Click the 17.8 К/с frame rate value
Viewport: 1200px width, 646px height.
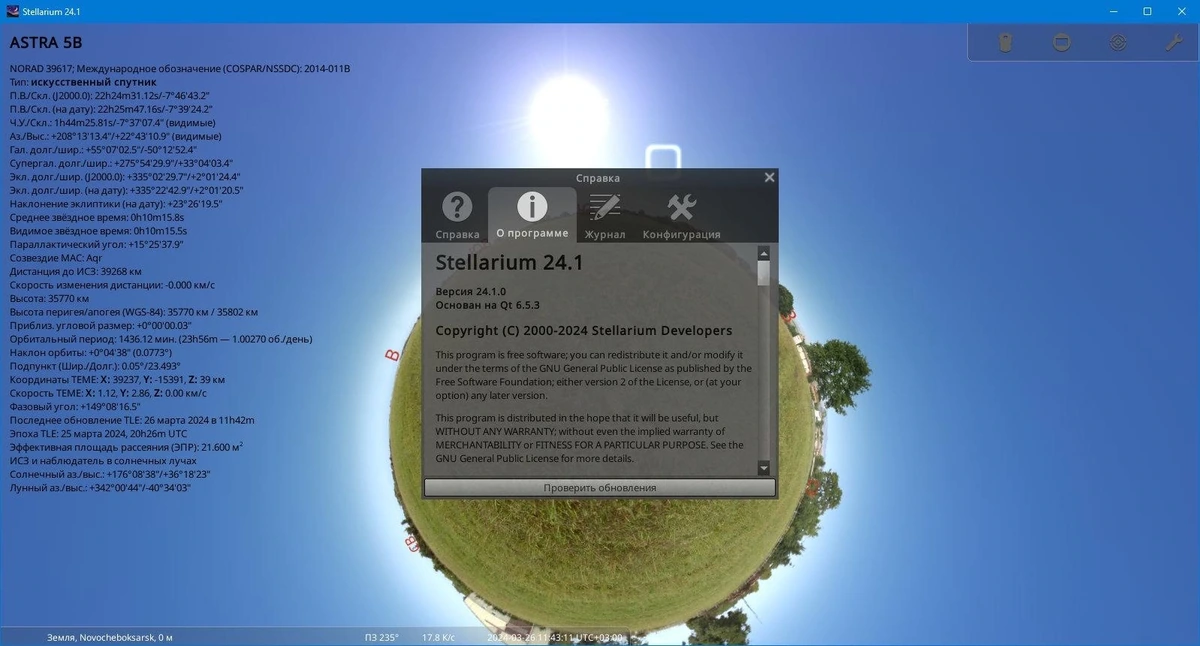point(438,637)
